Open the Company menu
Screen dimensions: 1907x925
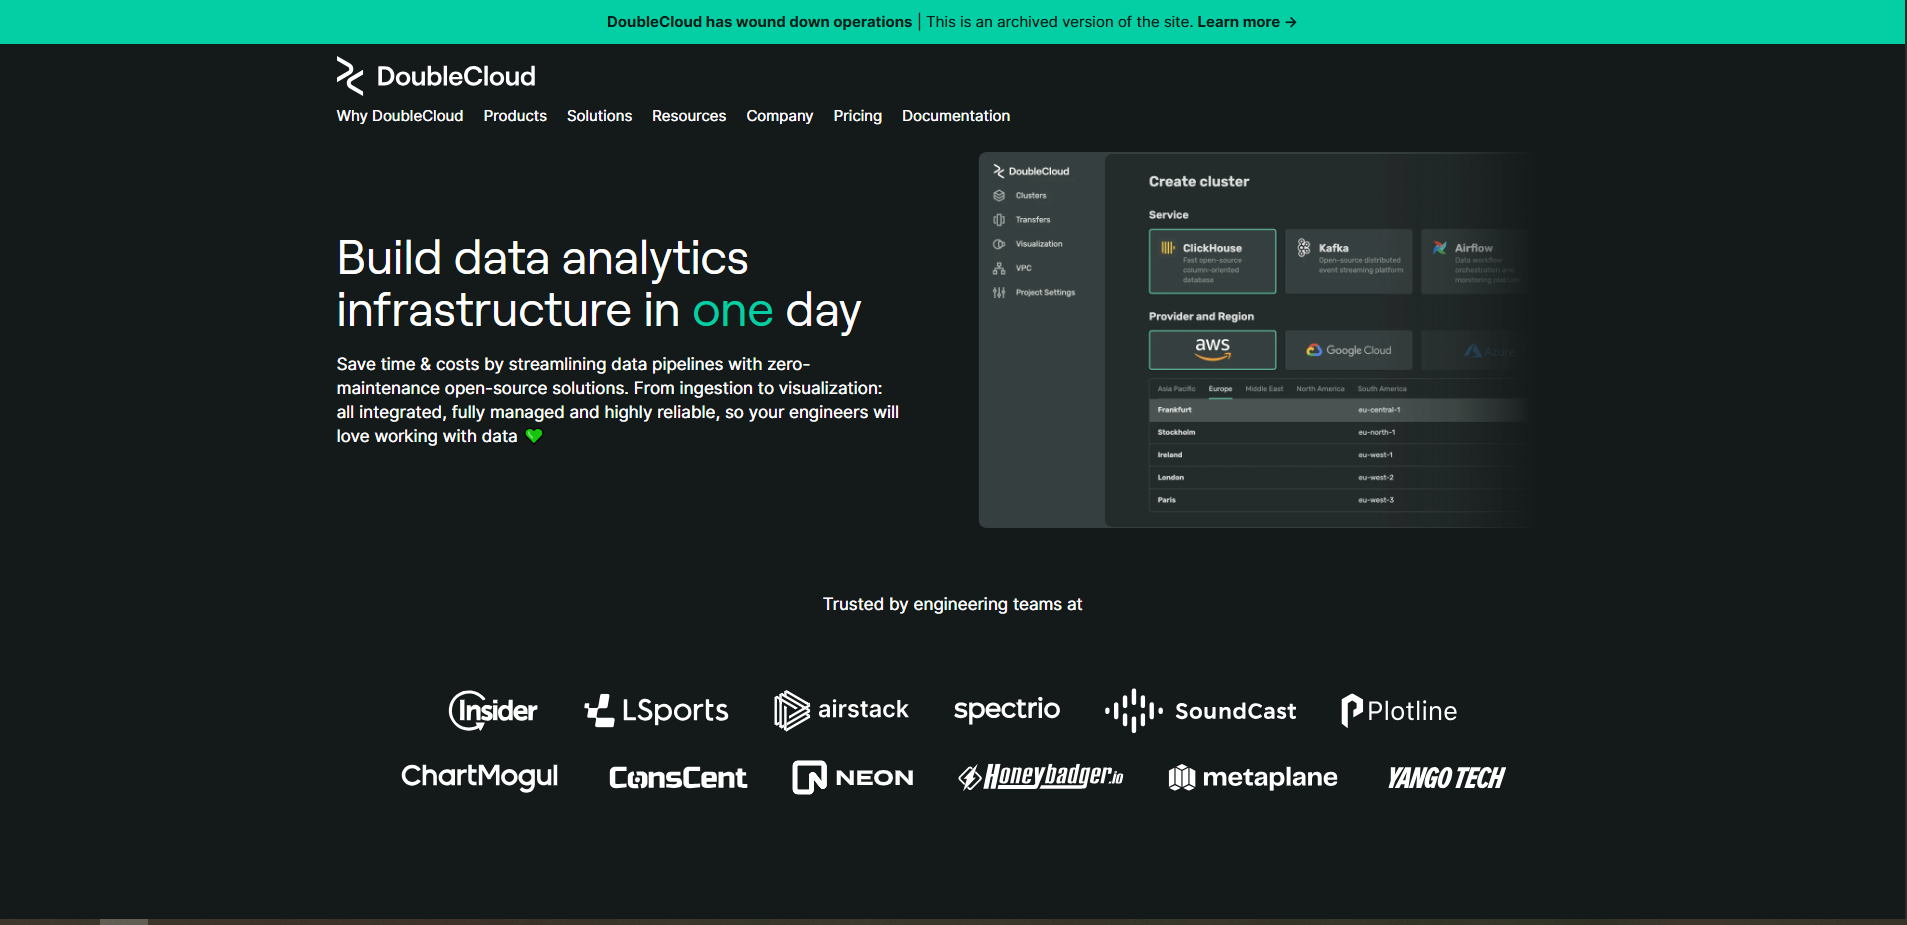(x=780, y=116)
